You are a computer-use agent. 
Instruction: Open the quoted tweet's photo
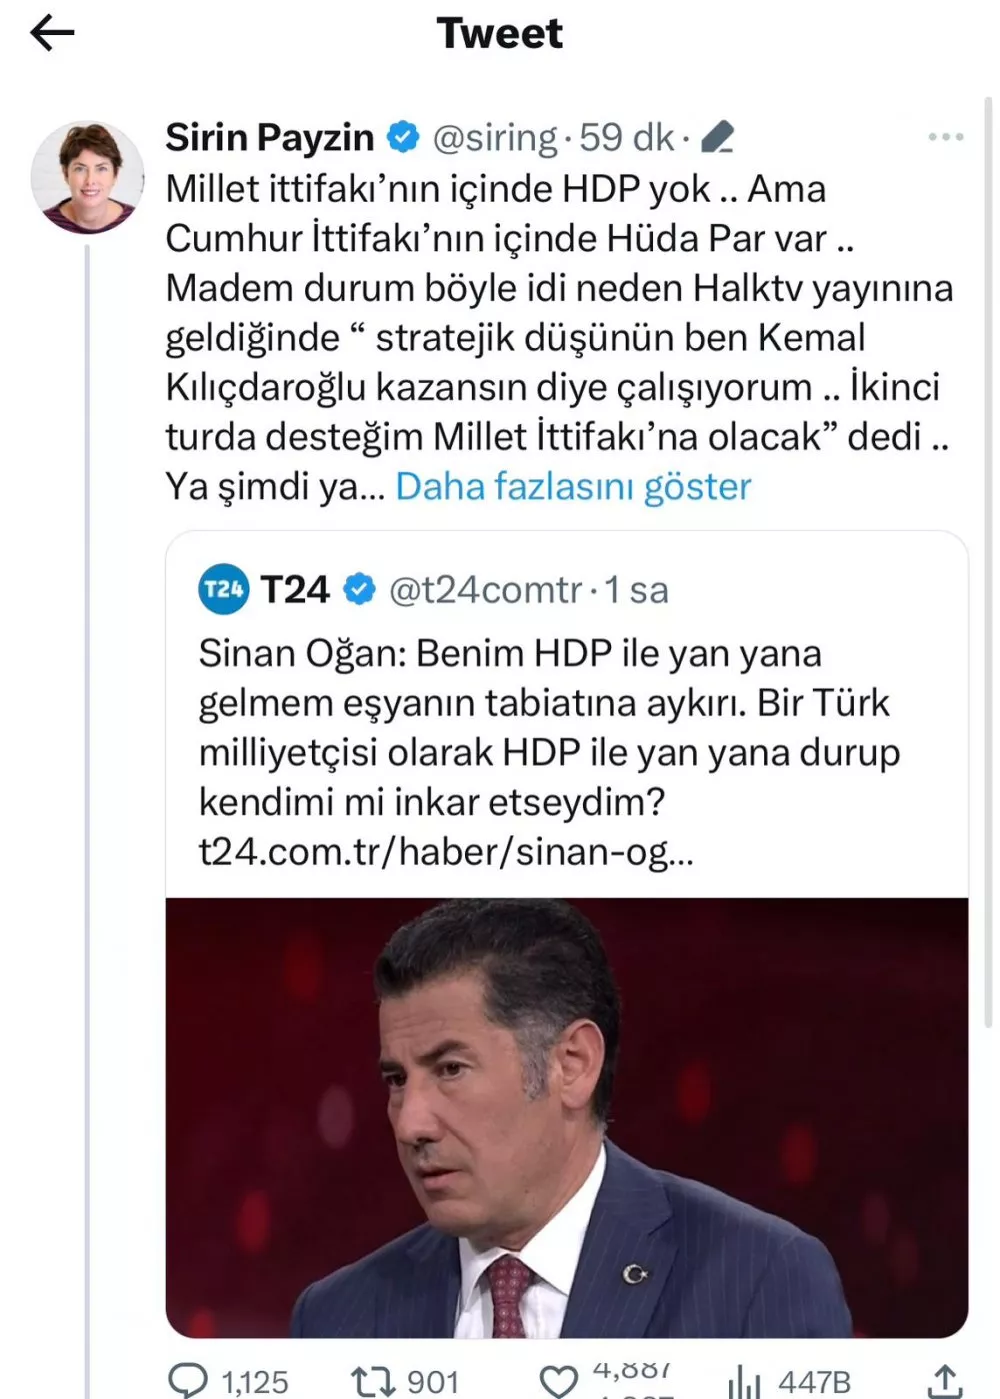click(x=566, y=1116)
